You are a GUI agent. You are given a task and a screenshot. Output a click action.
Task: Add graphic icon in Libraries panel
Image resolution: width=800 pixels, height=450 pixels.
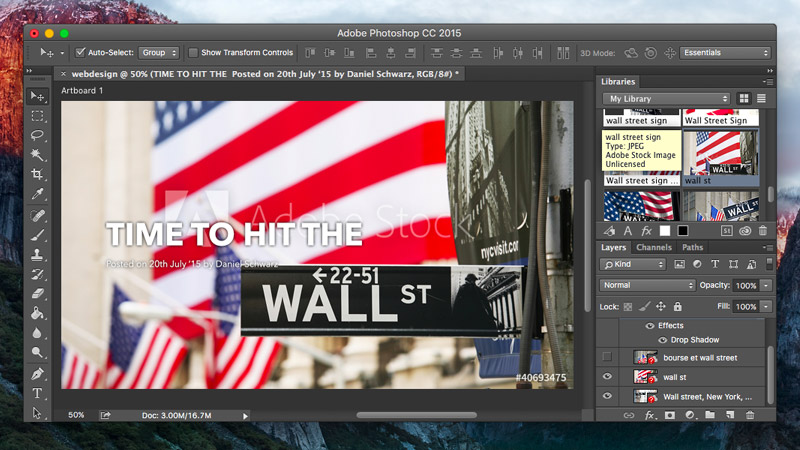[610, 231]
